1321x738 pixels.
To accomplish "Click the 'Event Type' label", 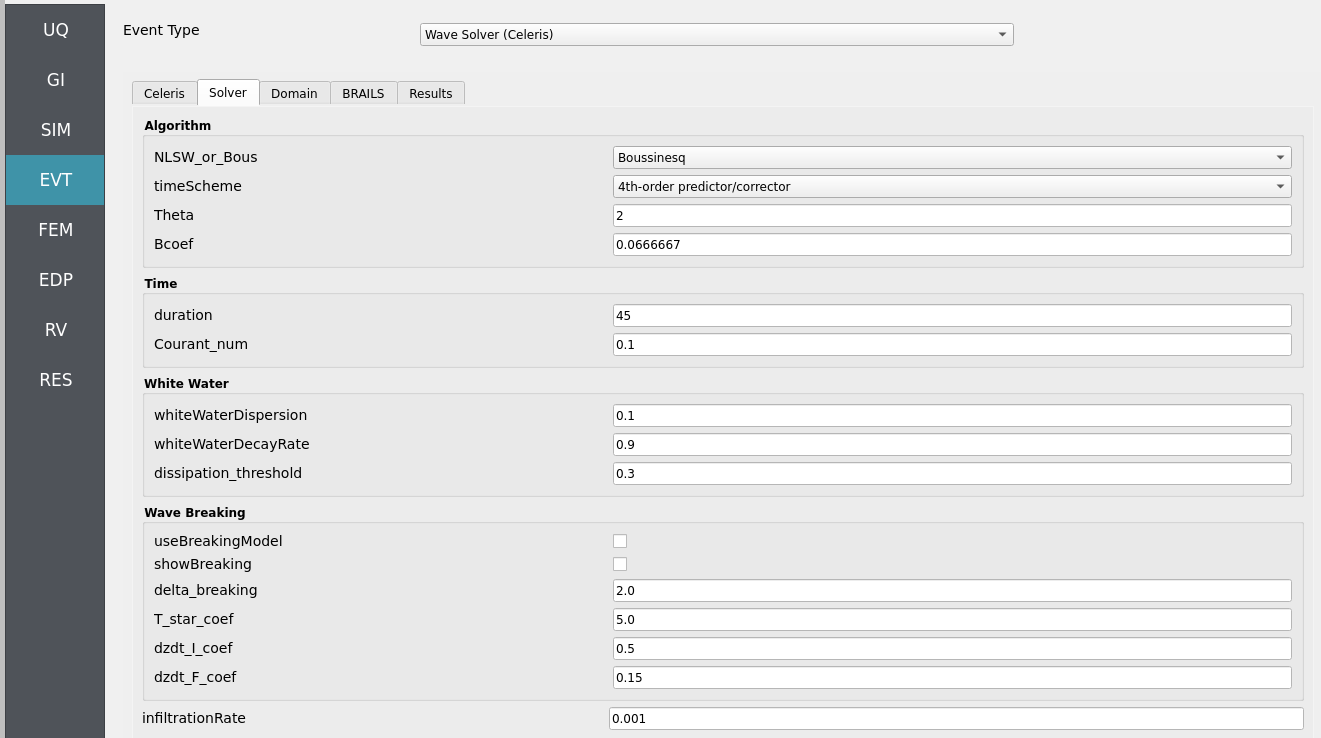I will click(161, 30).
